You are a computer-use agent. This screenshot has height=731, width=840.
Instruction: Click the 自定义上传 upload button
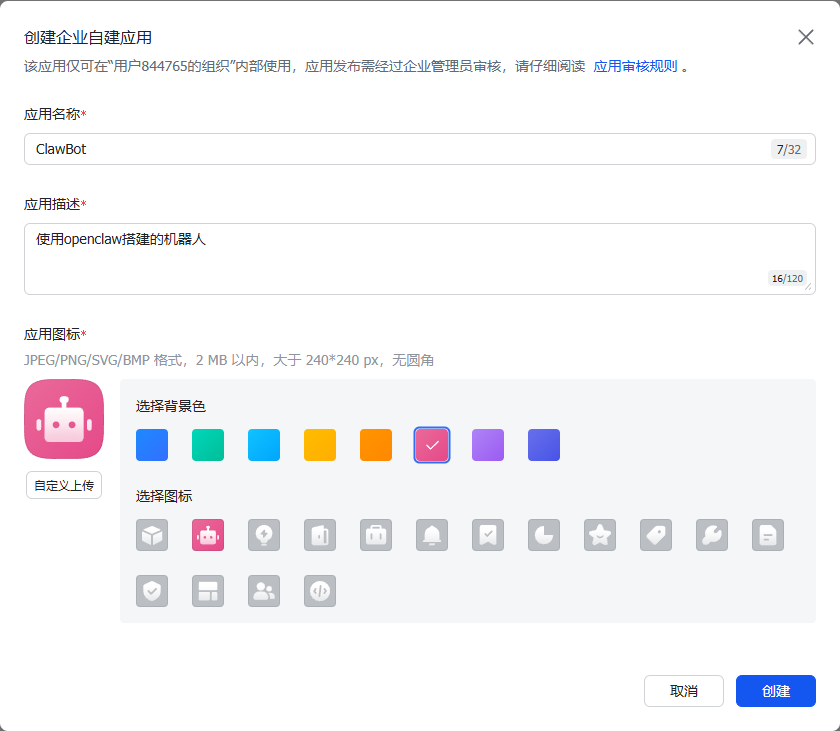coord(64,485)
